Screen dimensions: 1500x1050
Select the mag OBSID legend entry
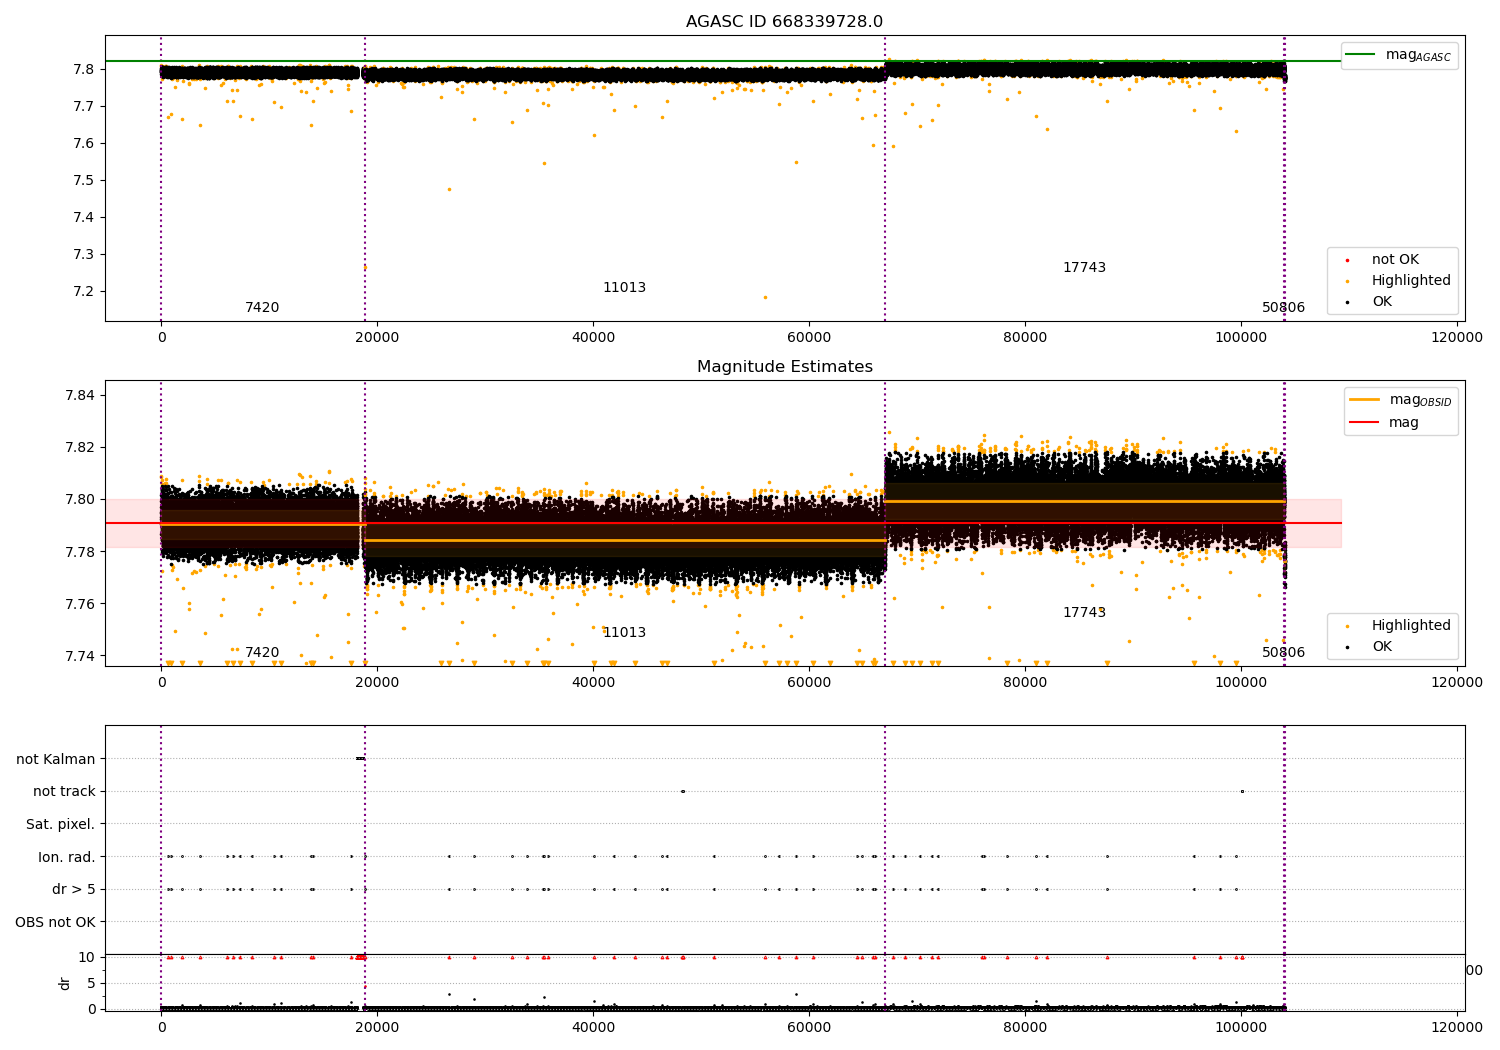1400,401
